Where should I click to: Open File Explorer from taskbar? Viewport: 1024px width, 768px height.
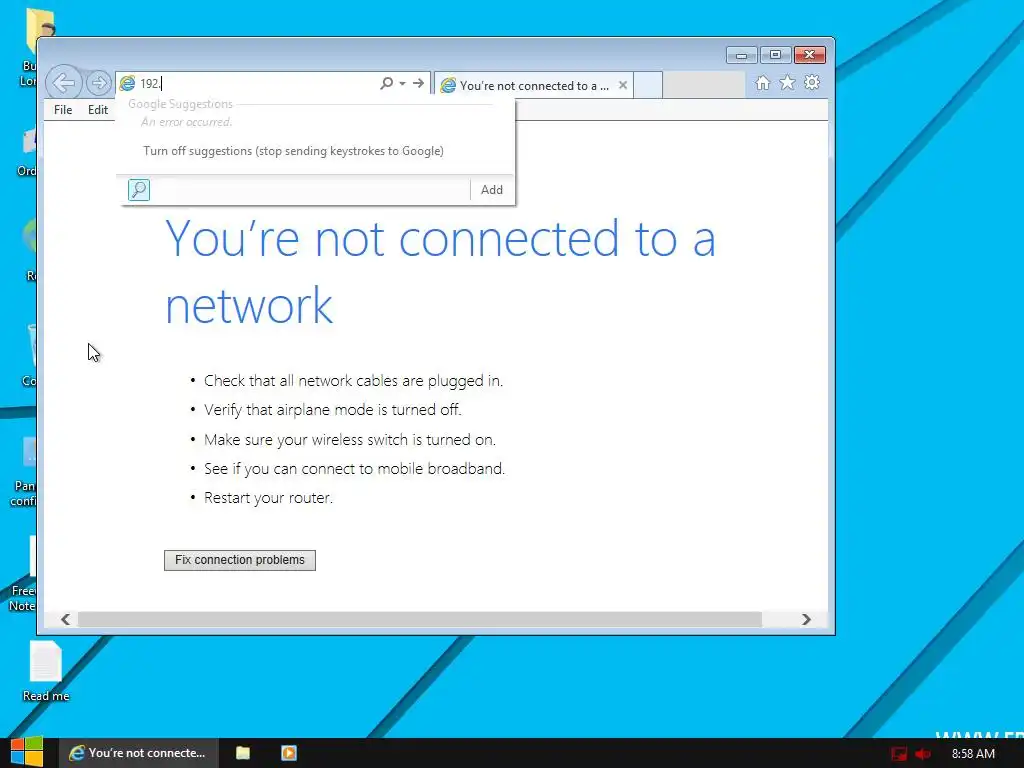(243, 753)
